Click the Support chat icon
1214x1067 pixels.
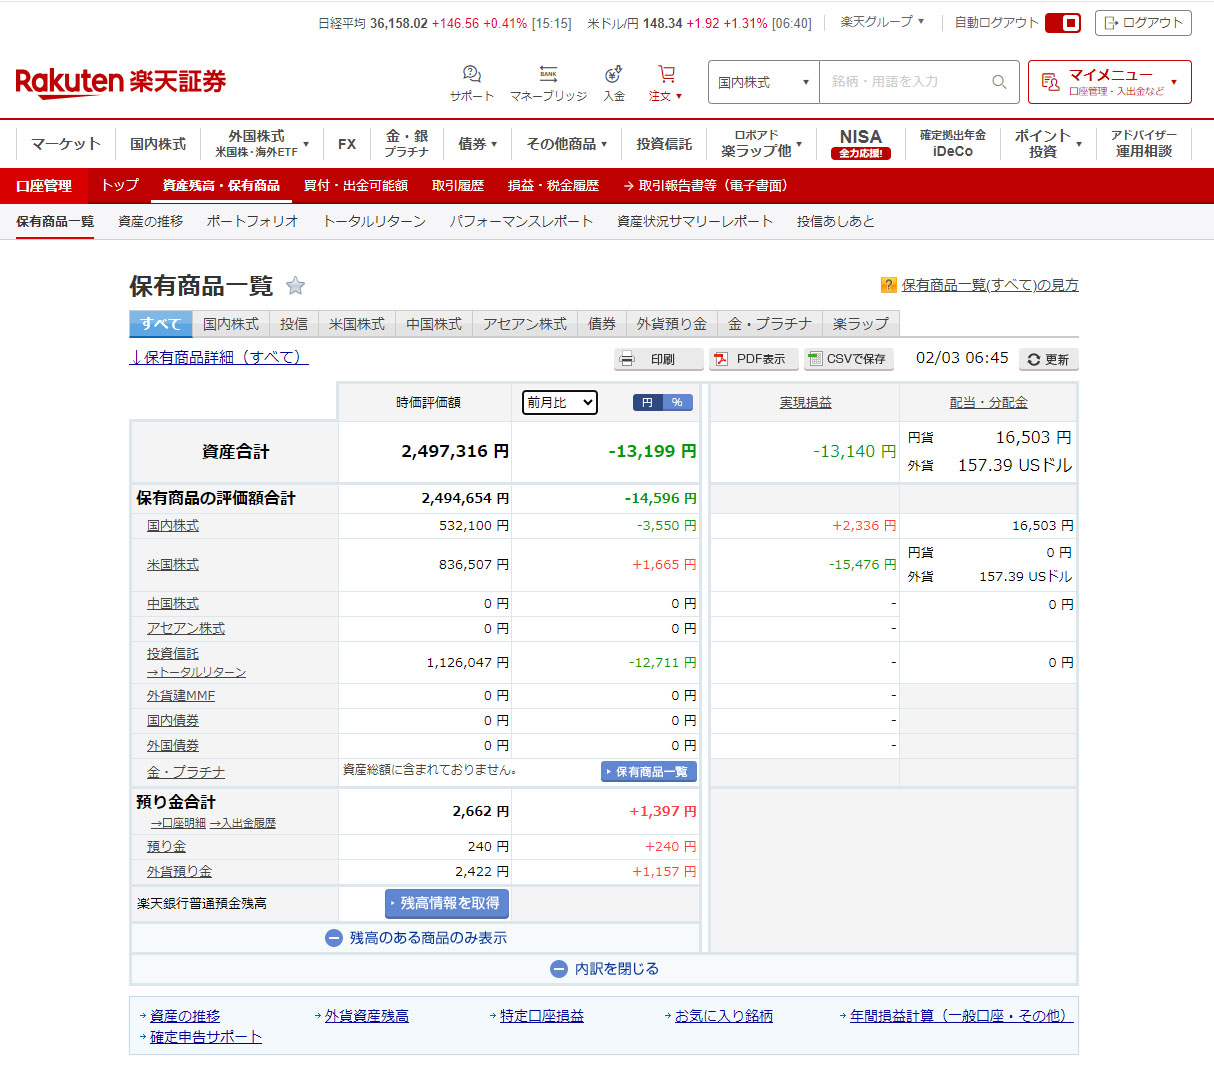click(471, 75)
